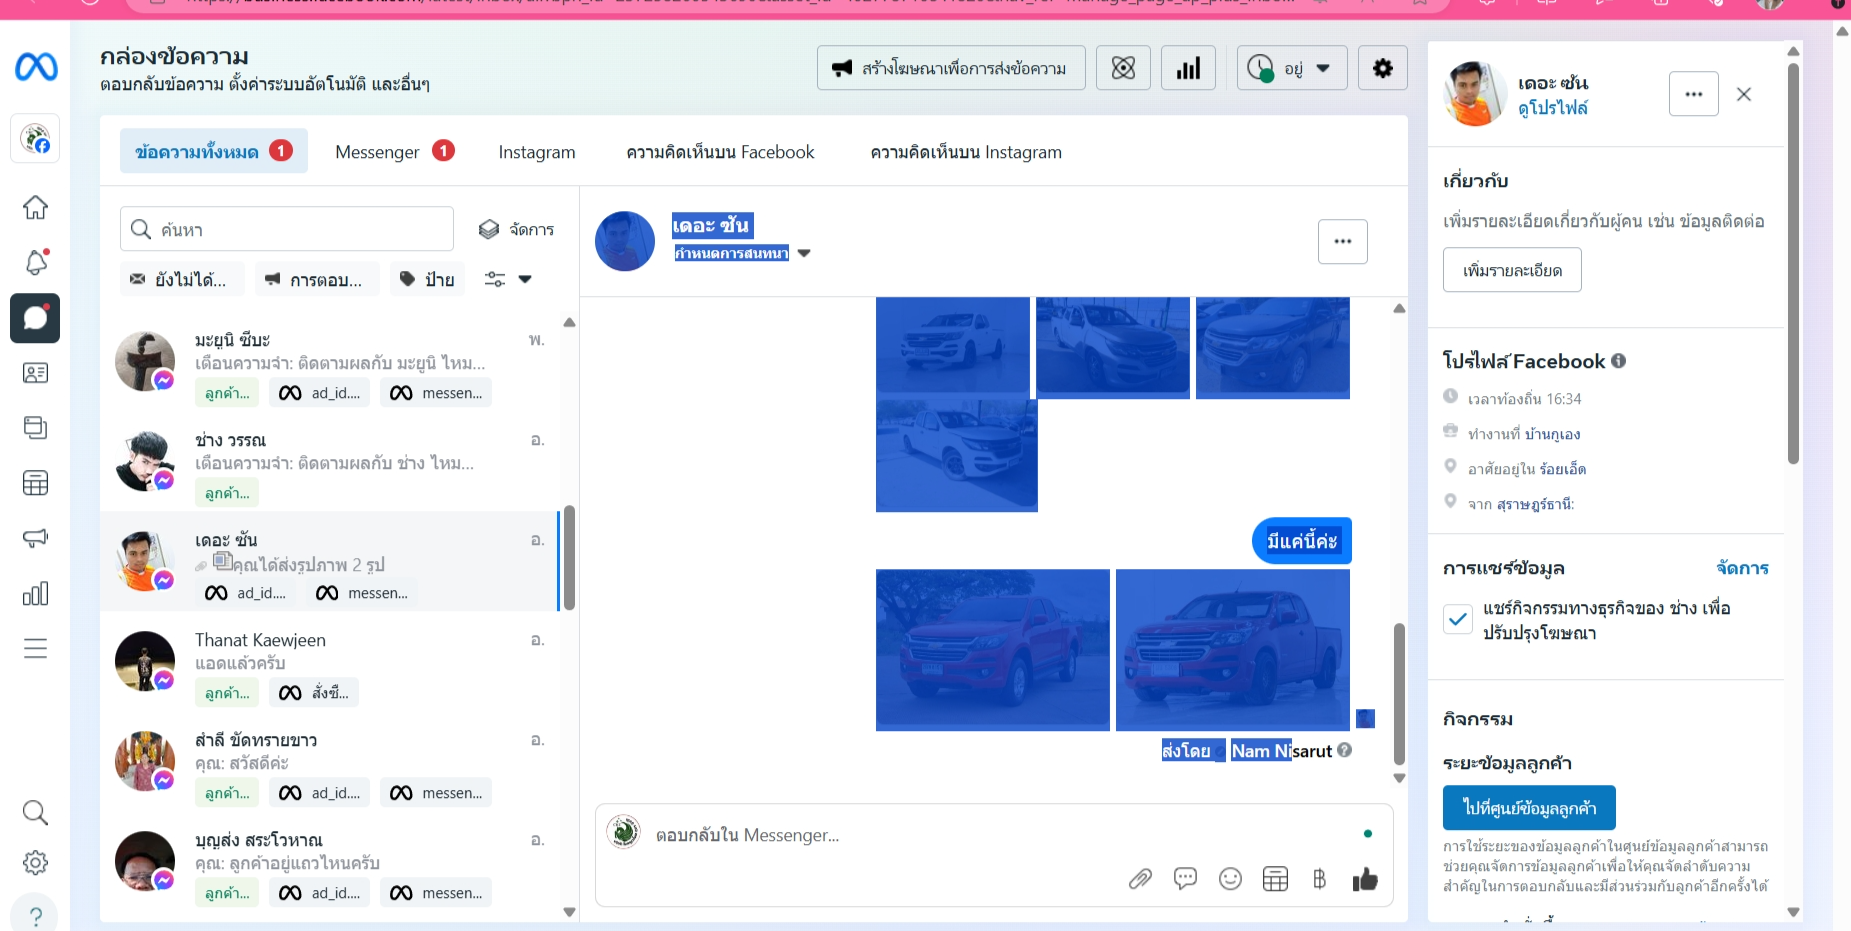This screenshot has height=931, width=1851.
Task: Filter by unread messages chip
Action: click(x=180, y=279)
